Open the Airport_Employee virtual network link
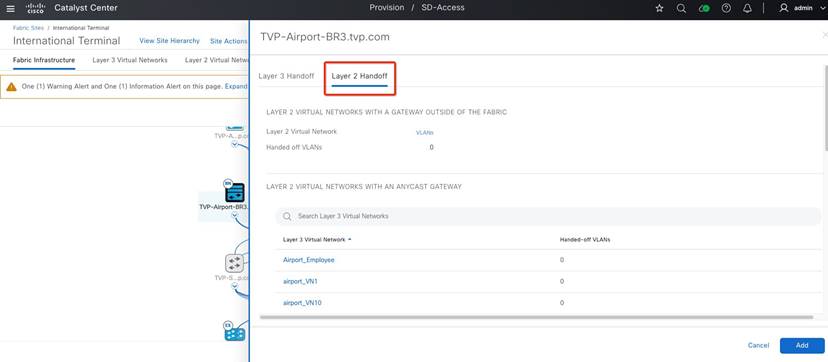This screenshot has height=362, width=828. point(309,260)
